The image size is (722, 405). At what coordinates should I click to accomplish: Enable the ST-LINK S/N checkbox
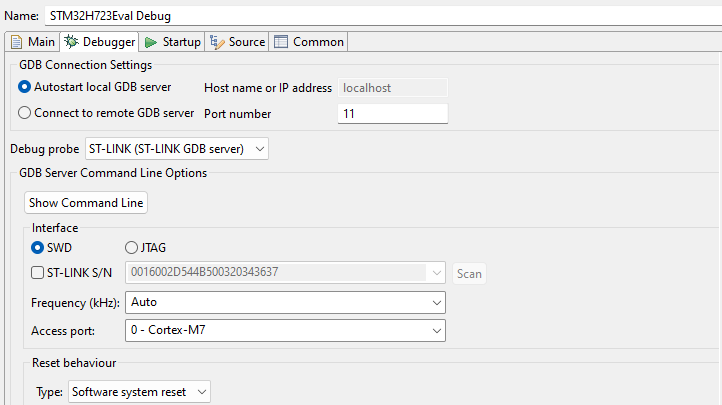pyautogui.click(x=37, y=272)
